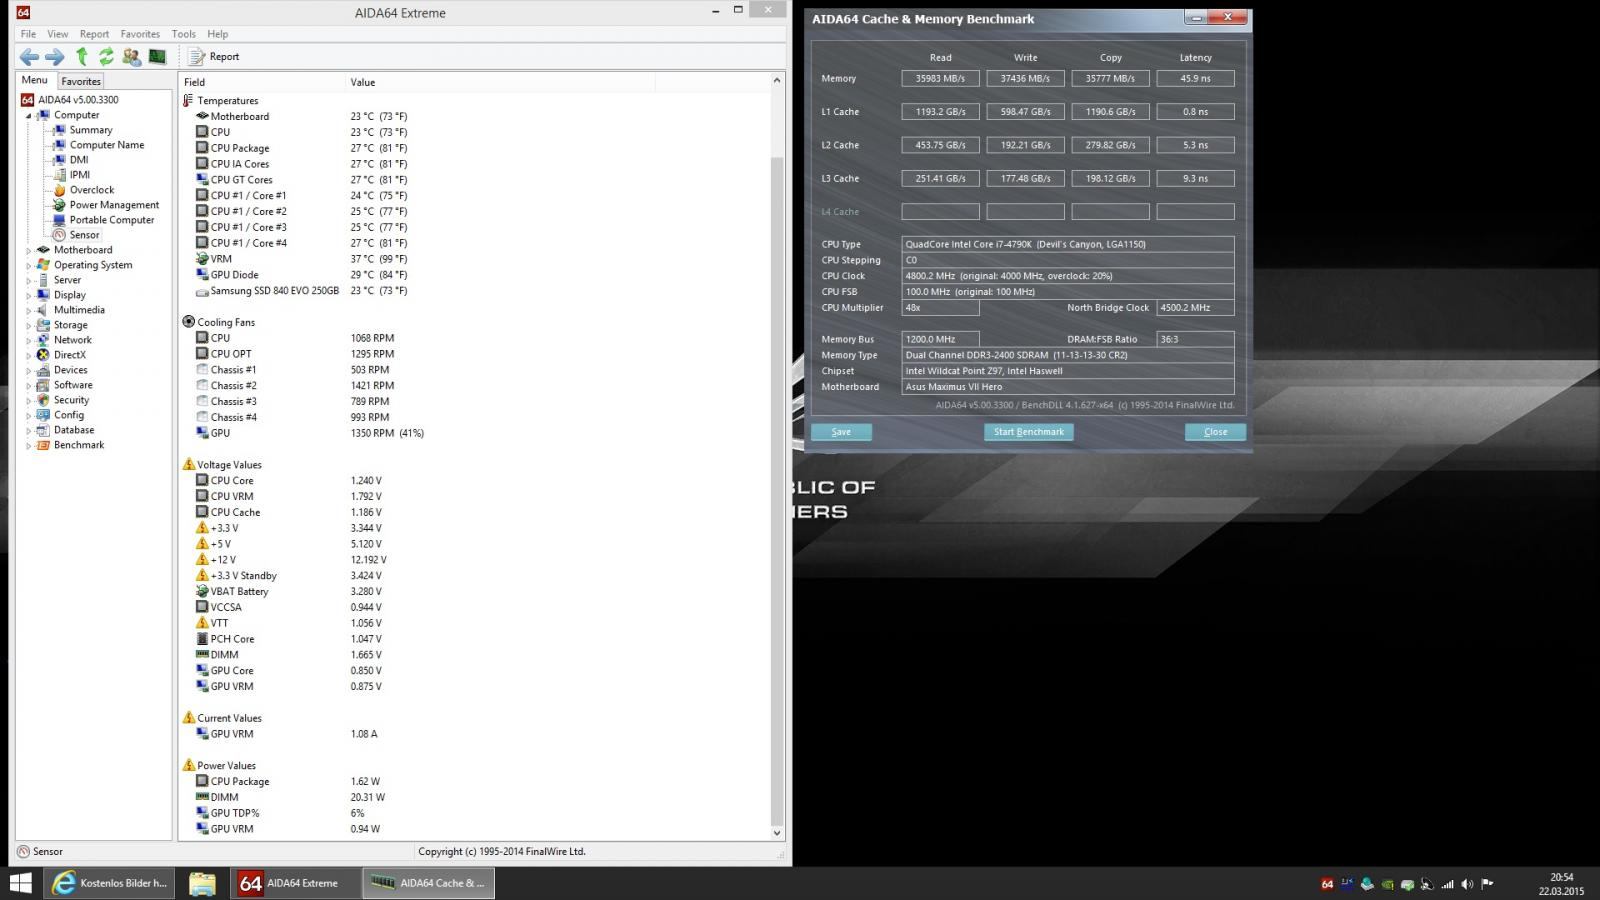
Task: Click the Database icon in the tree
Action: (x=43, y=430)
